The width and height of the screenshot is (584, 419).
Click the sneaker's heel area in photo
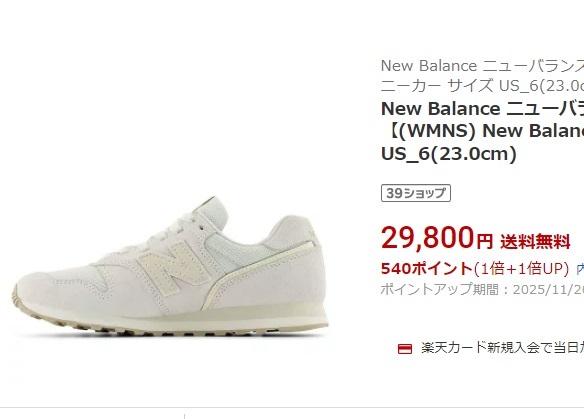pyautogui.click(x=298, y=261)
